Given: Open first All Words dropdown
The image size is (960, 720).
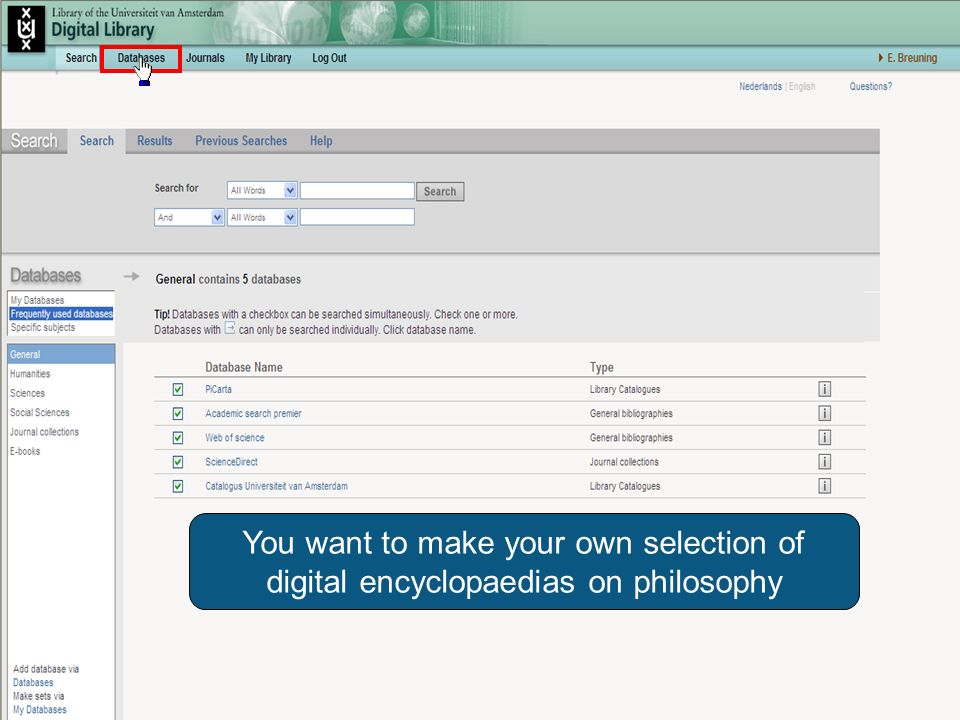Looking at the screenshot, I should click(x=262, y=190).
